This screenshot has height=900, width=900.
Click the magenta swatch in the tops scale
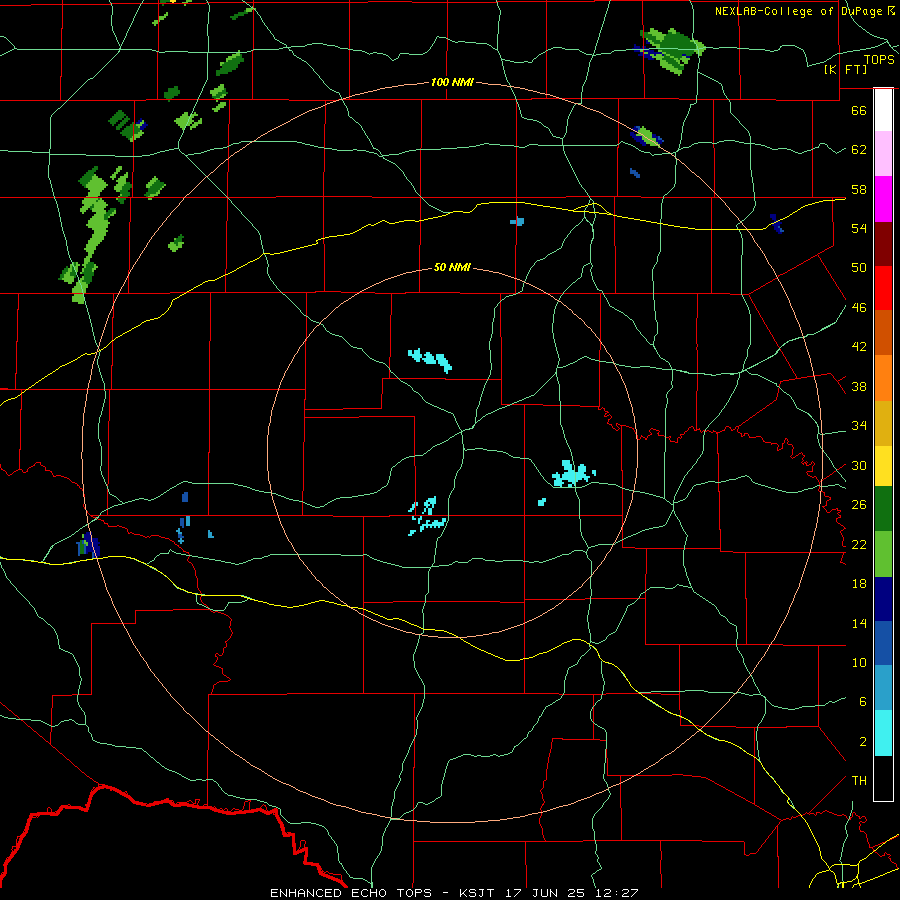pyautogui.click(x=883, y=199)
